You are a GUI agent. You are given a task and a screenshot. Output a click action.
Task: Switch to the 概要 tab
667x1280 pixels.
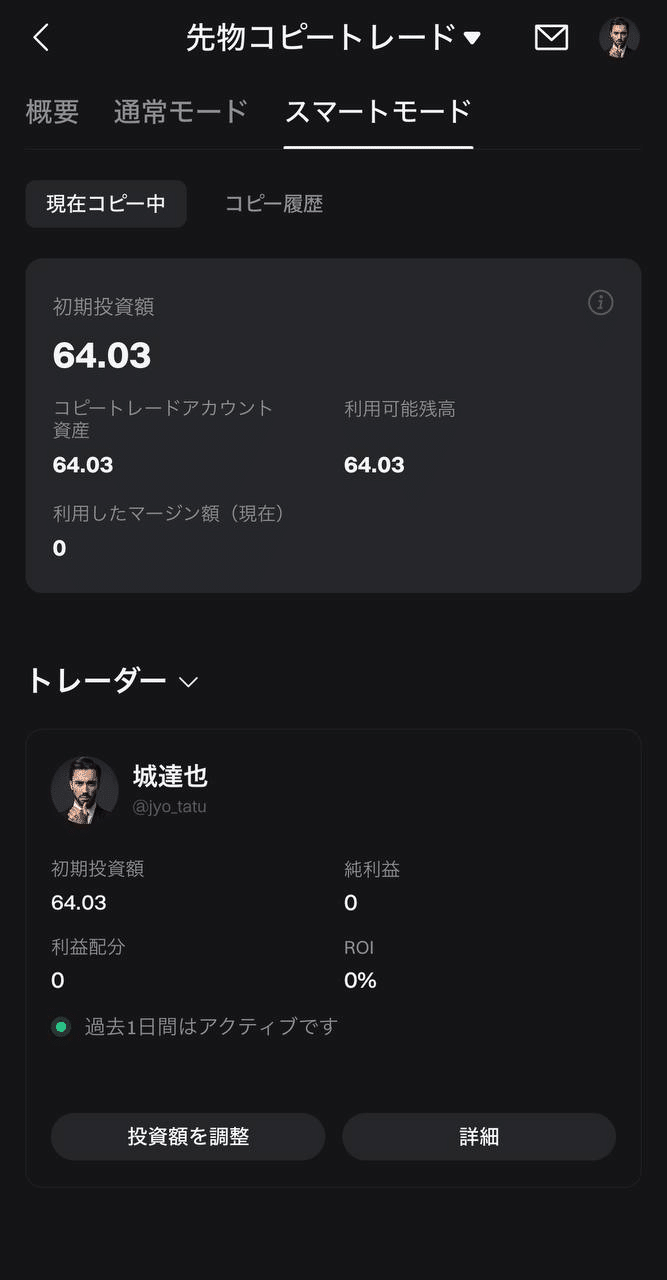click(52, 111)
